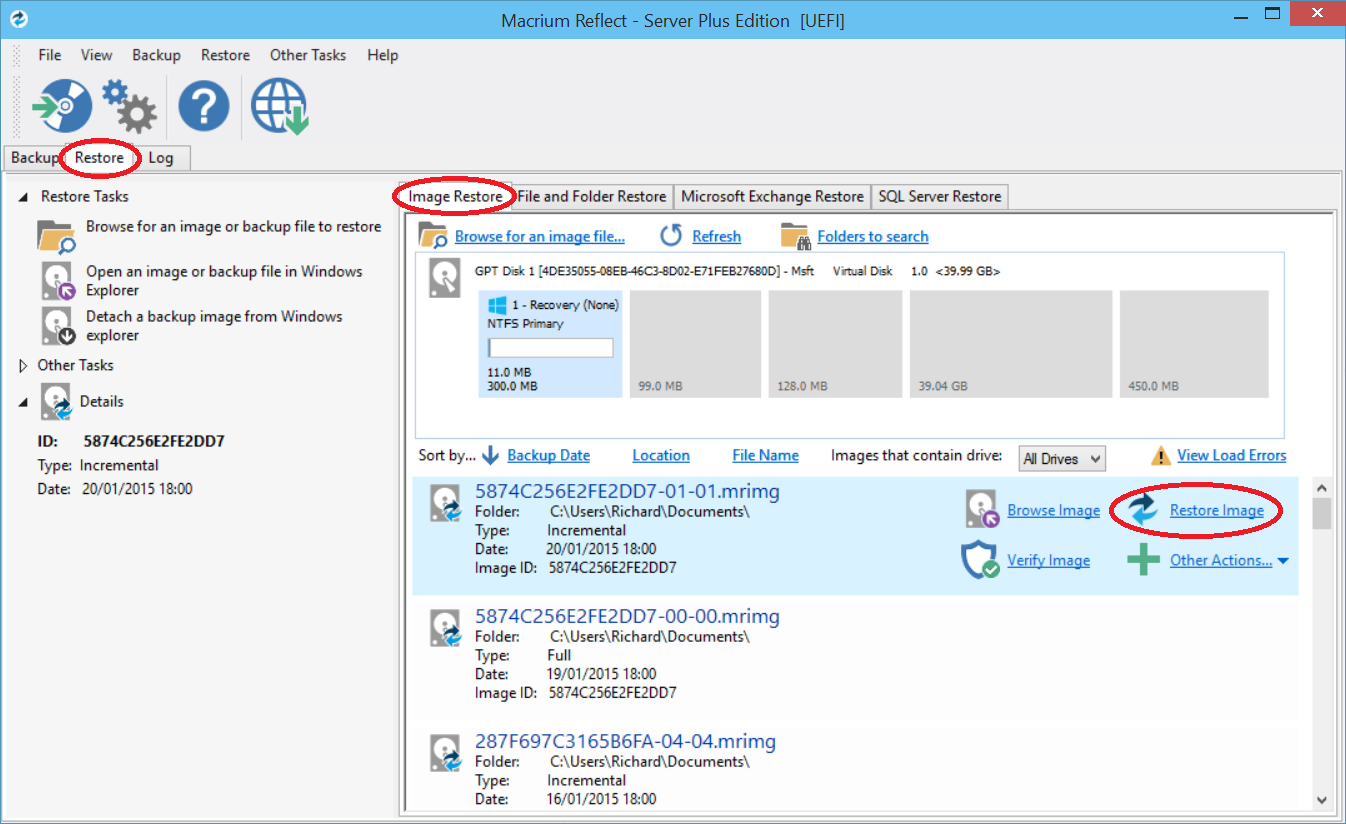Click the Recovery partition usage bar
Screen dimensions: 1346x824
click(550, 348)
